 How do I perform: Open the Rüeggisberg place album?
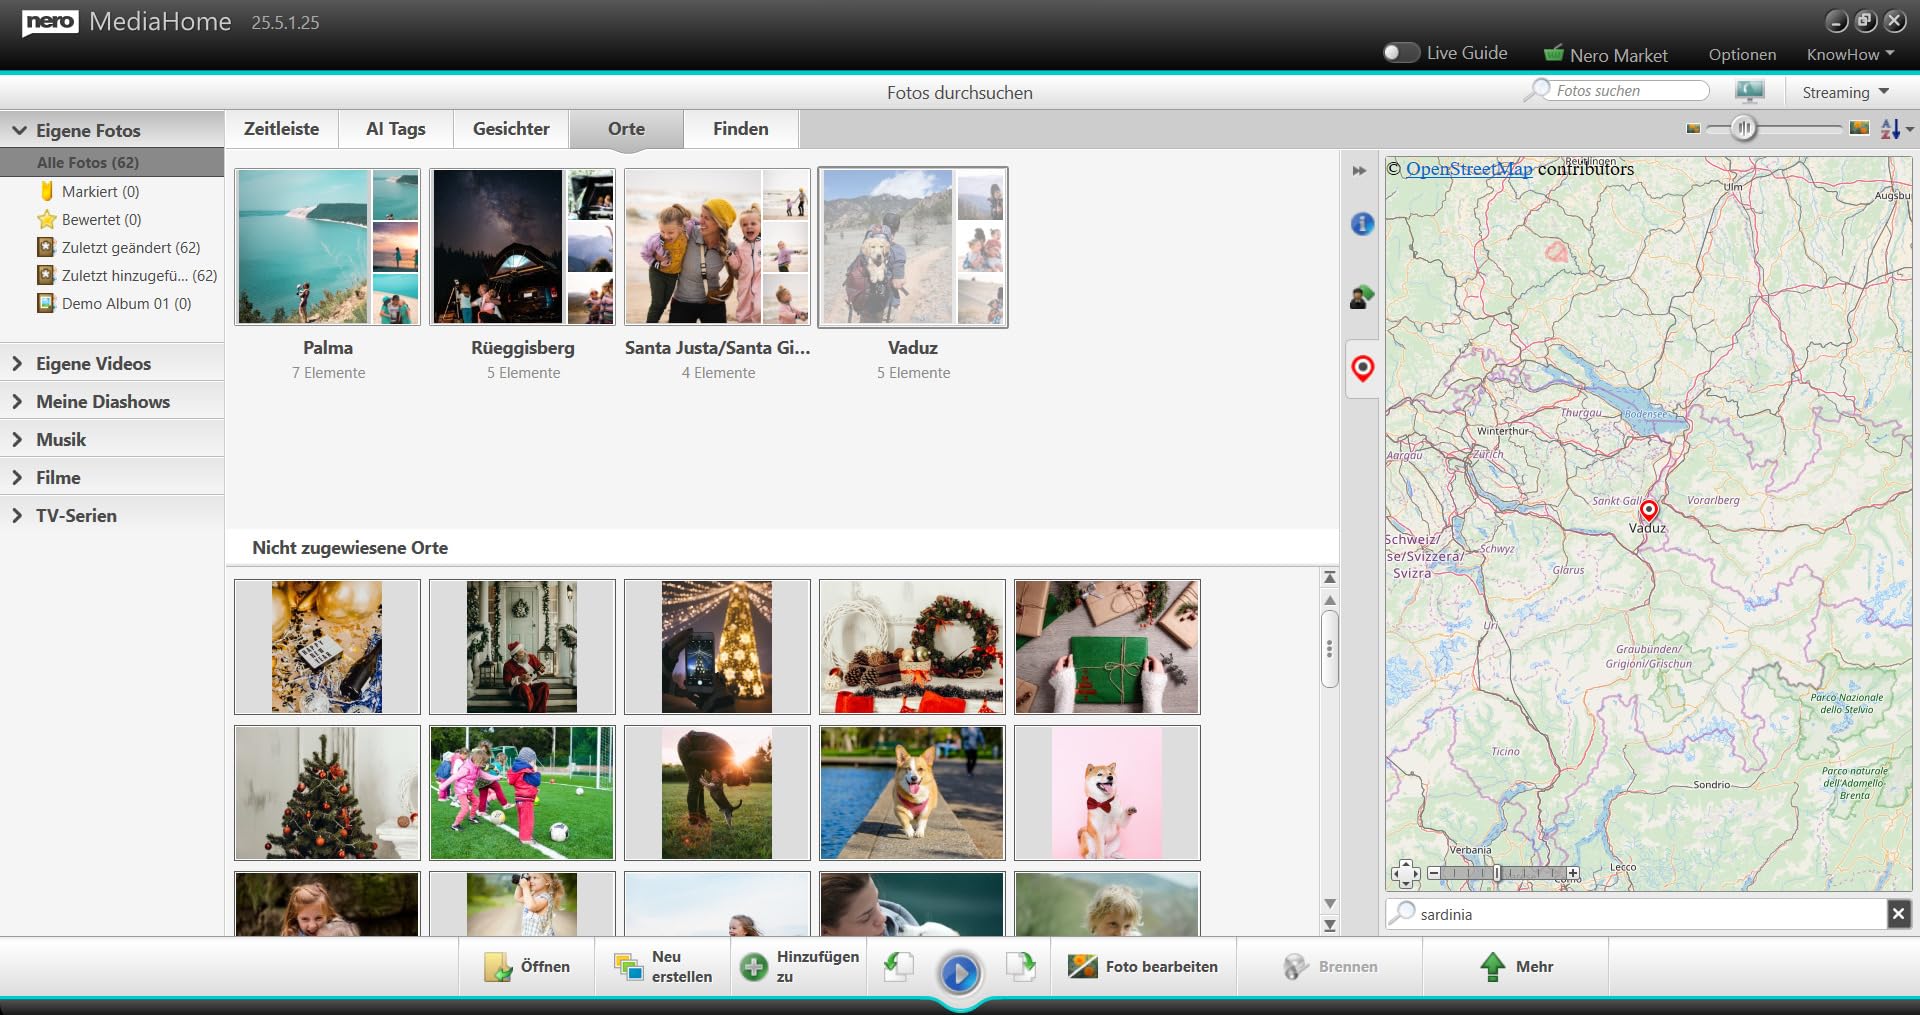pos(523,247)
